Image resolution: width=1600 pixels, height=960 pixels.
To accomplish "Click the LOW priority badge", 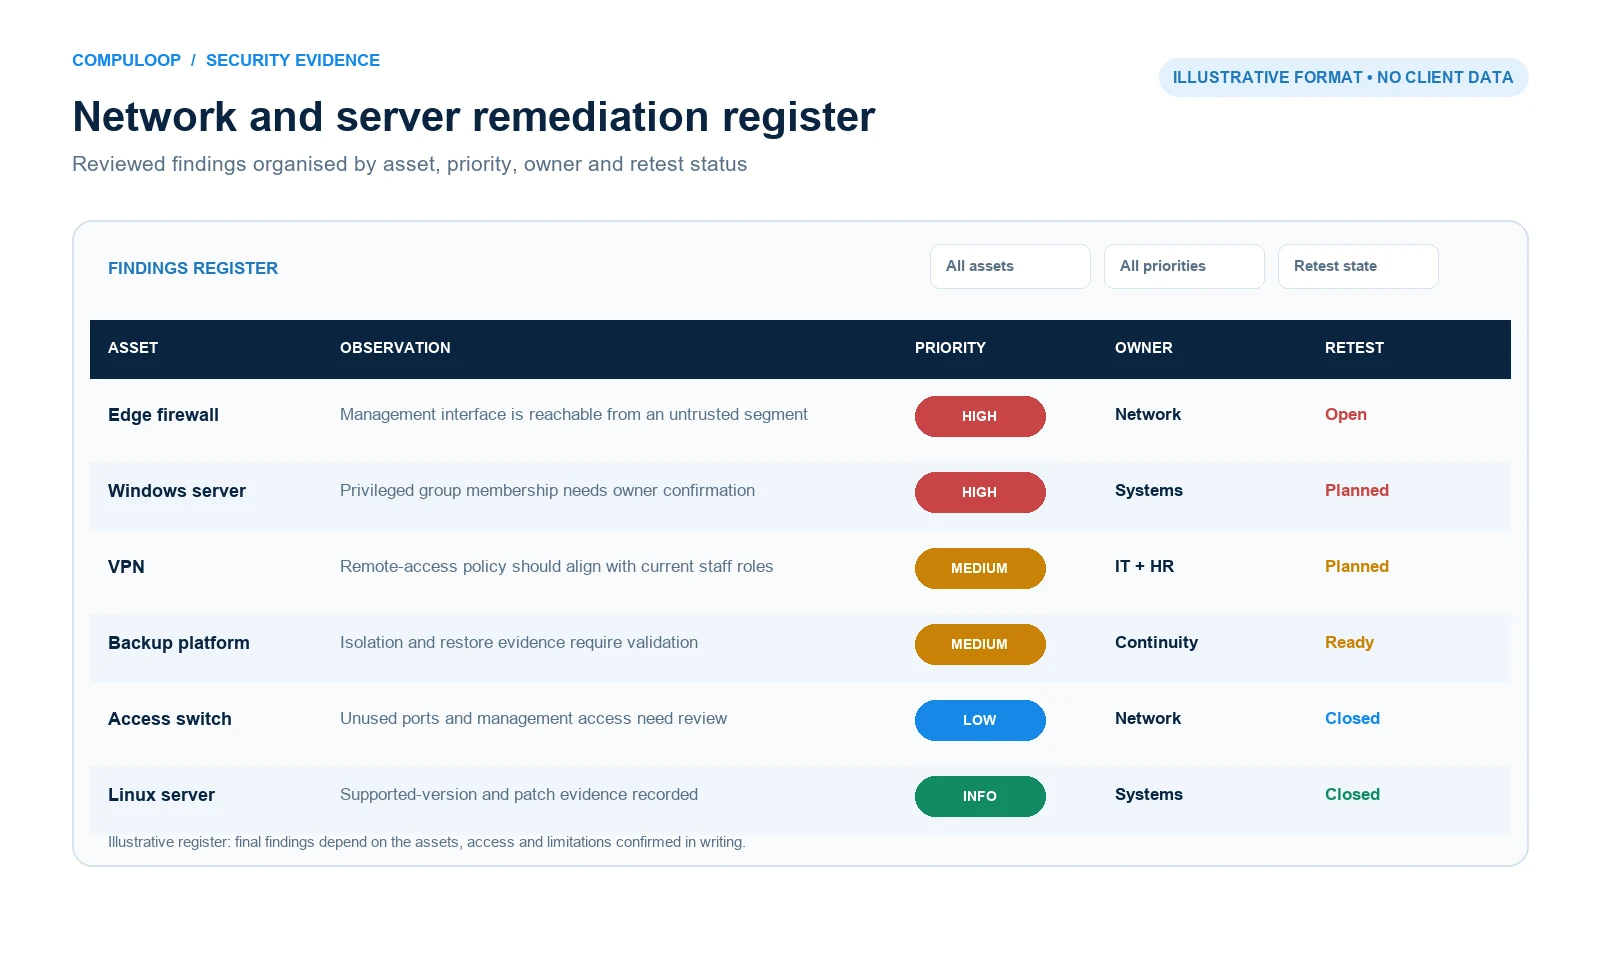I will point(980,720).
